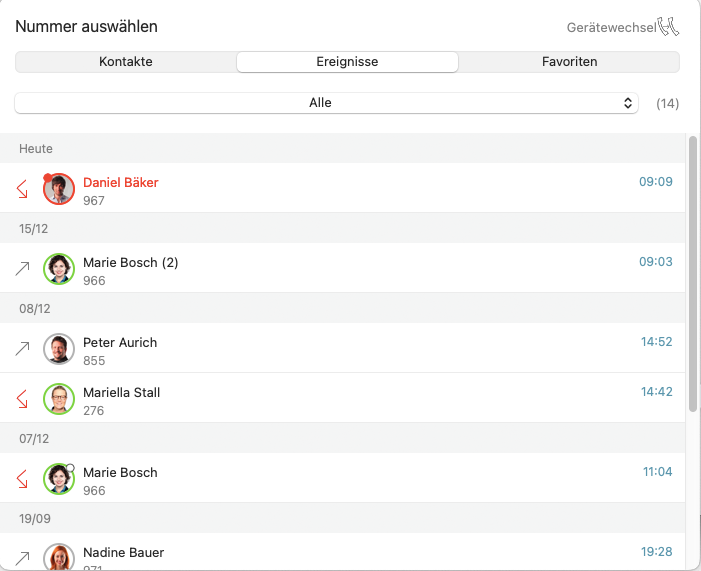Screen dimensions: 701x571
Task: Click the Gerätewechsel handset icon
Action: (x=669, y=26)
